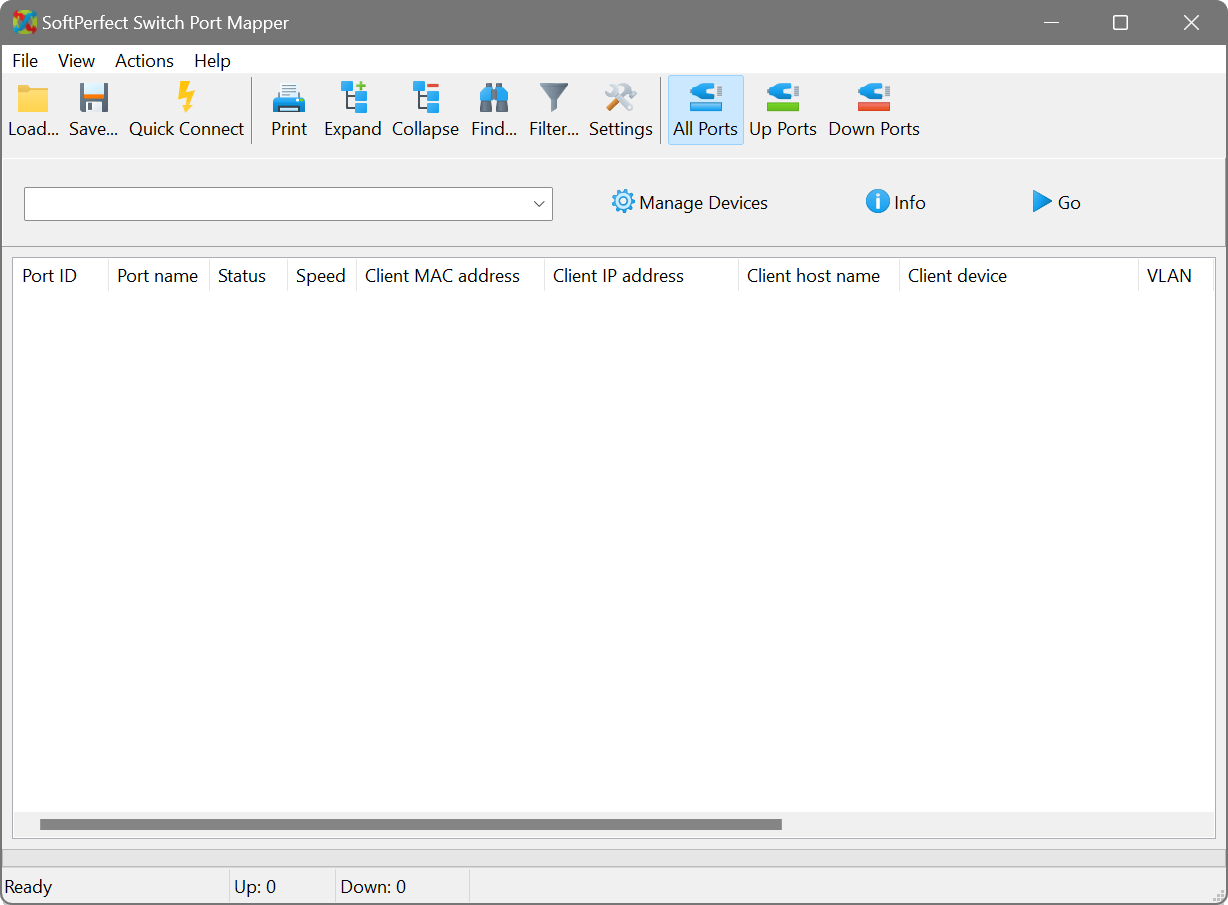This screenshot has height=905, width=1228.
Task: Open the Help menu
Action: pyautogui.click(x=212, y=61)
